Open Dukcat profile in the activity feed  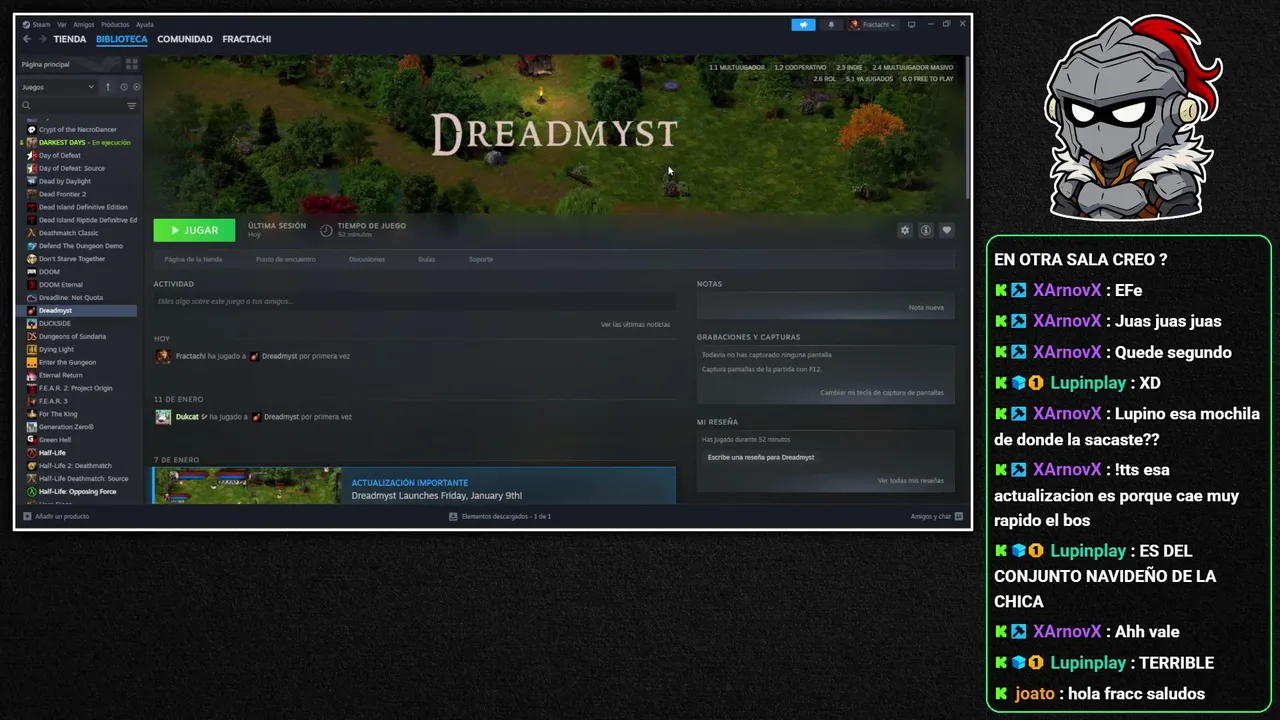[x=187, y=417]
